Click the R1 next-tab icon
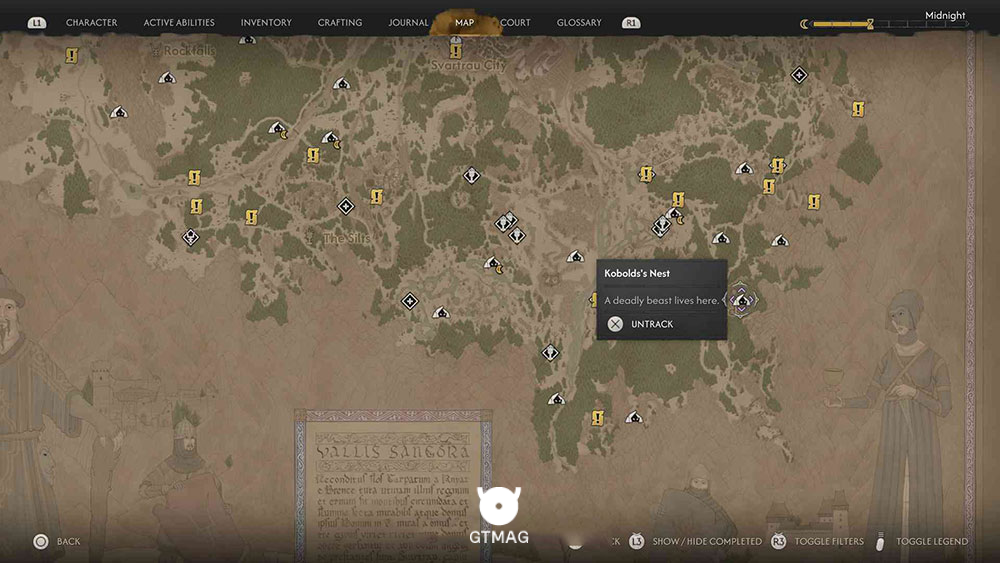 click(x=631, y=23)
